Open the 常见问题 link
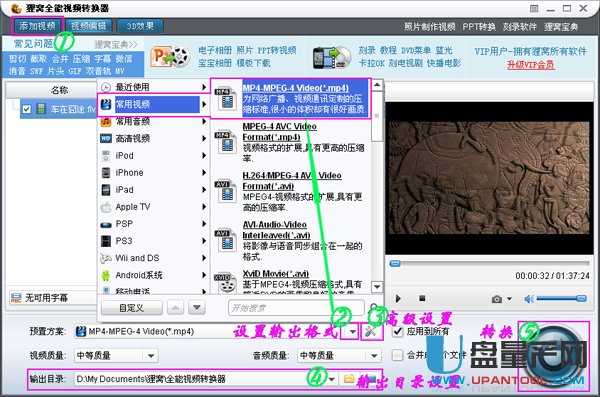The width and height of the screenshot is (600, 397). 33,44
